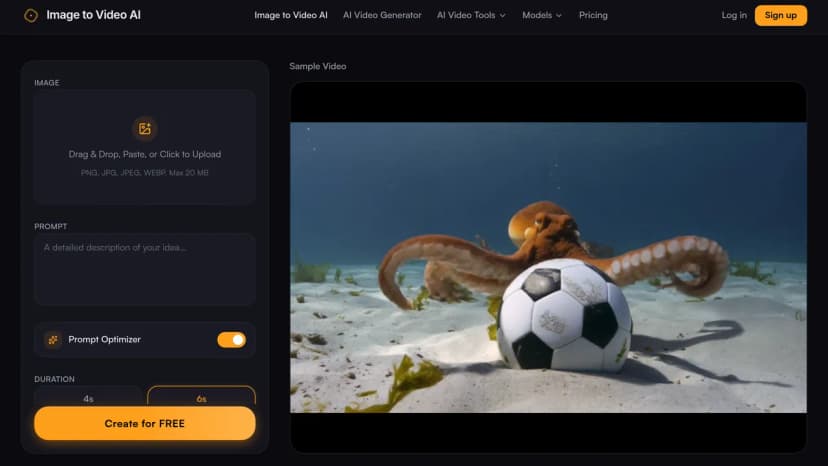Click the PROMPT section label

51,227
